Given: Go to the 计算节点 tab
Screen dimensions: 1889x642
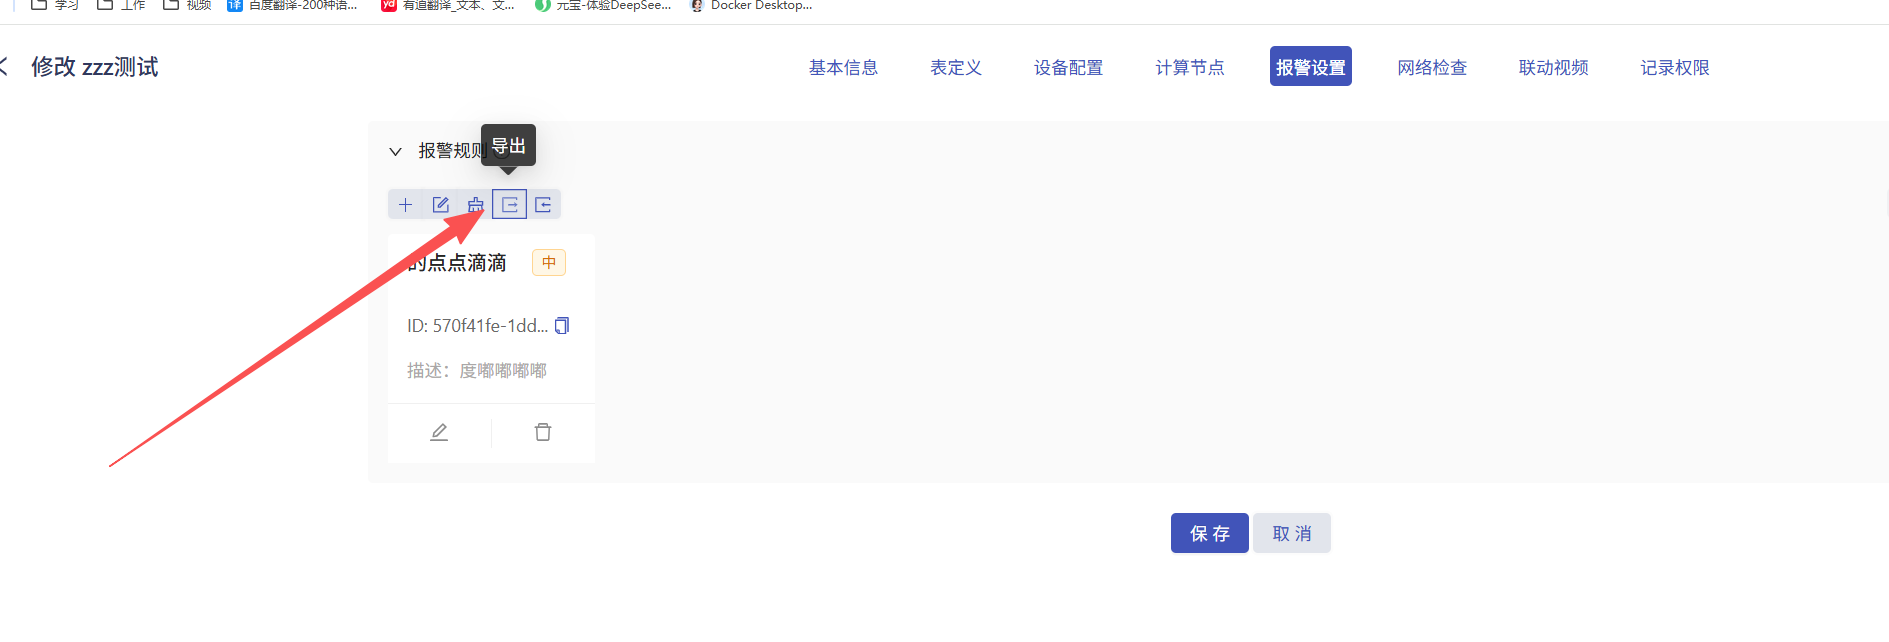Looking at the screenshot, I should coord(1190,67).
